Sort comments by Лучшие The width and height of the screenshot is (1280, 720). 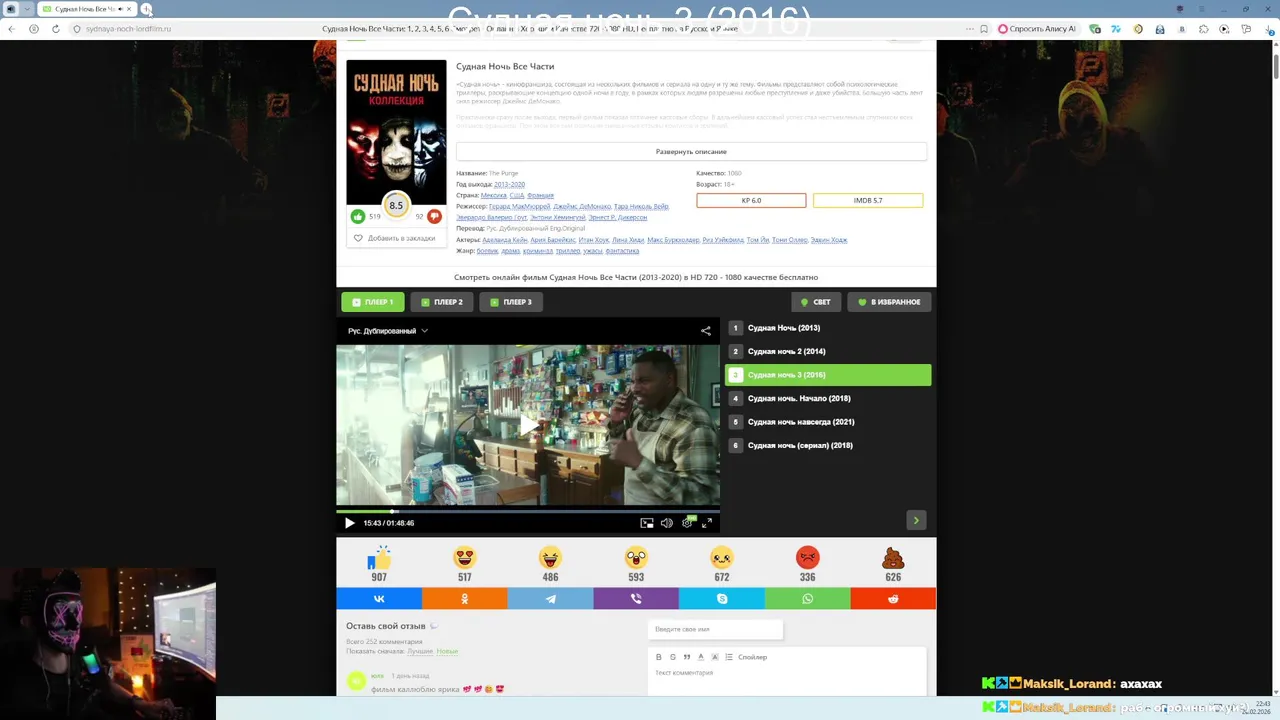point(420,651)
